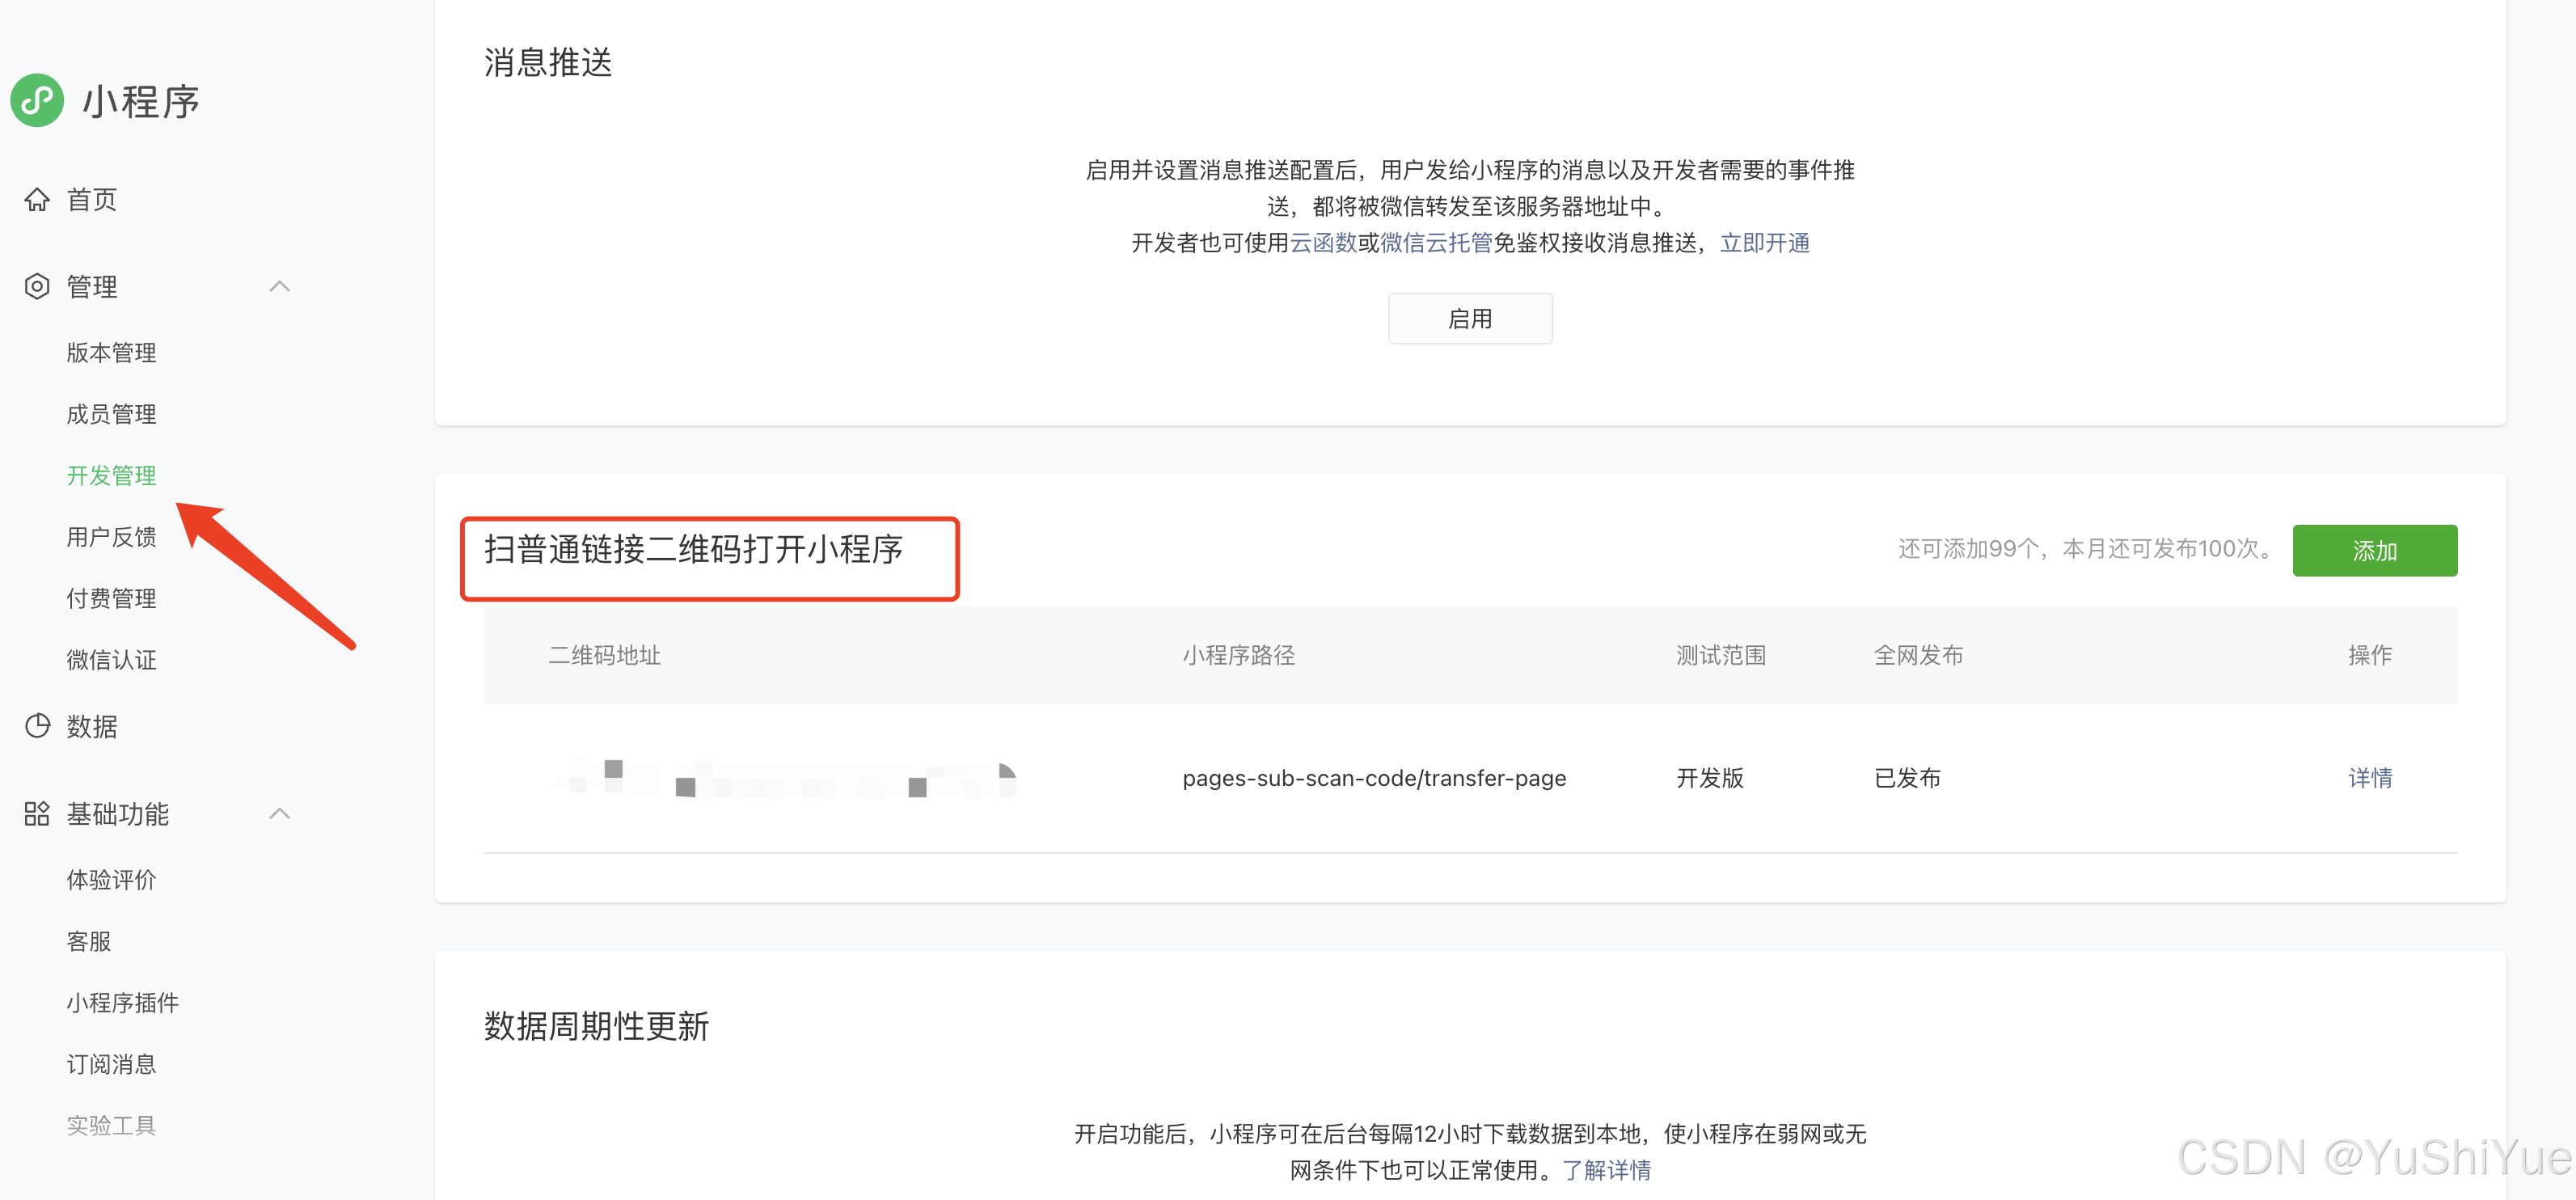
Task: Go to 用户反馈 page
Action: pos(111,537)
